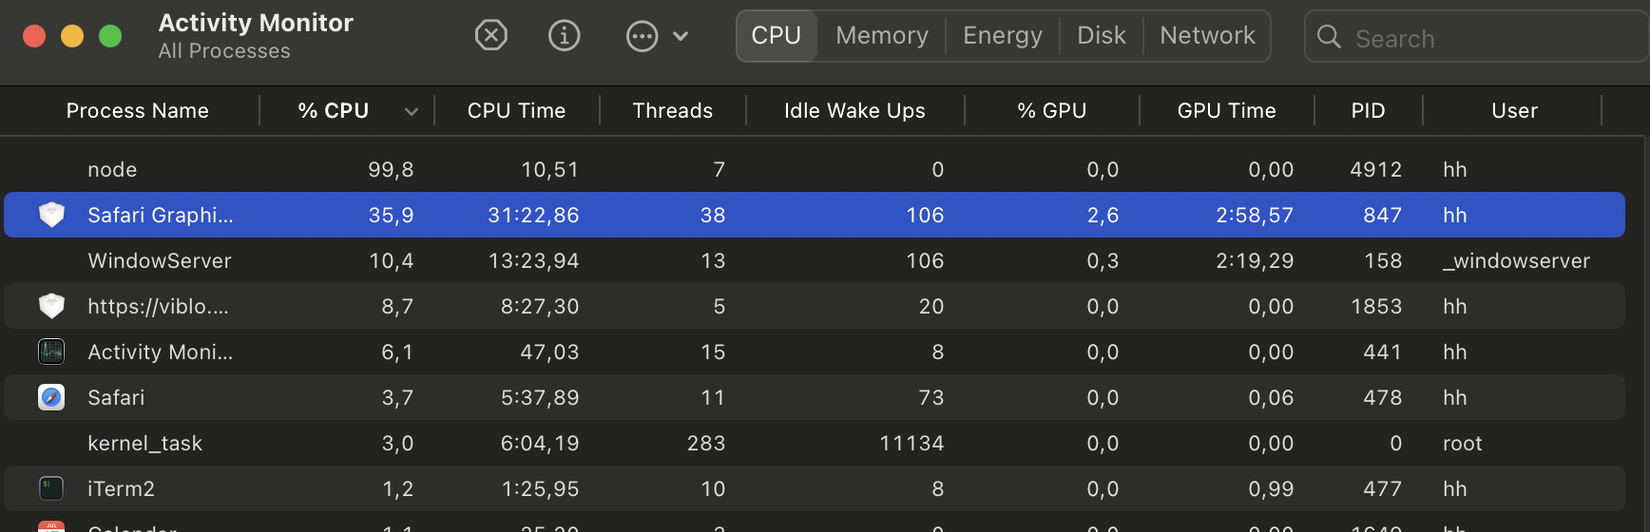Screen dimensions: 1650x532
Task: Switch to the CPU tab
Action: coord(776,36)
